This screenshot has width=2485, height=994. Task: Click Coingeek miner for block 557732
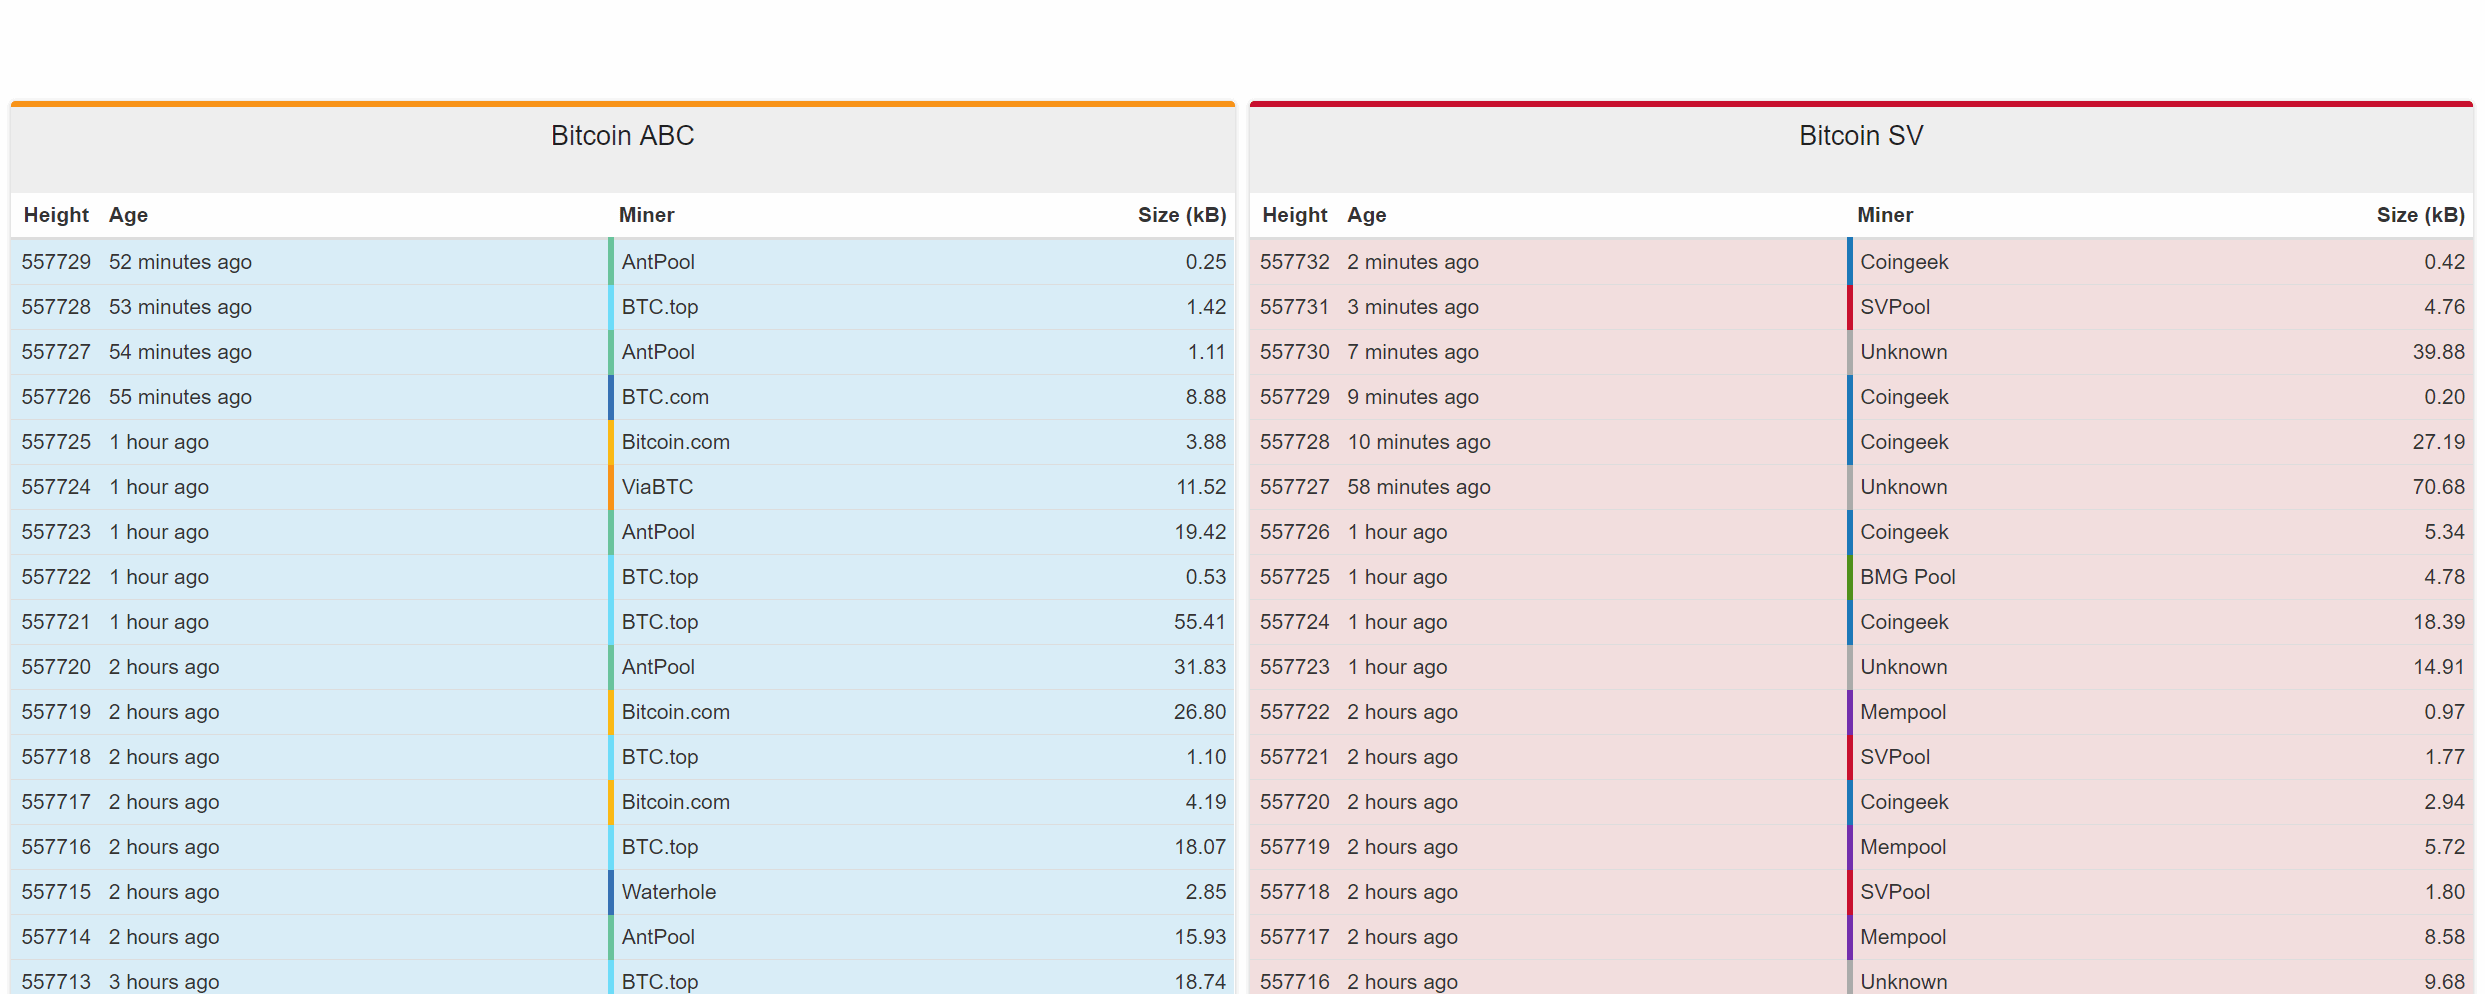tap(1904, 262)
